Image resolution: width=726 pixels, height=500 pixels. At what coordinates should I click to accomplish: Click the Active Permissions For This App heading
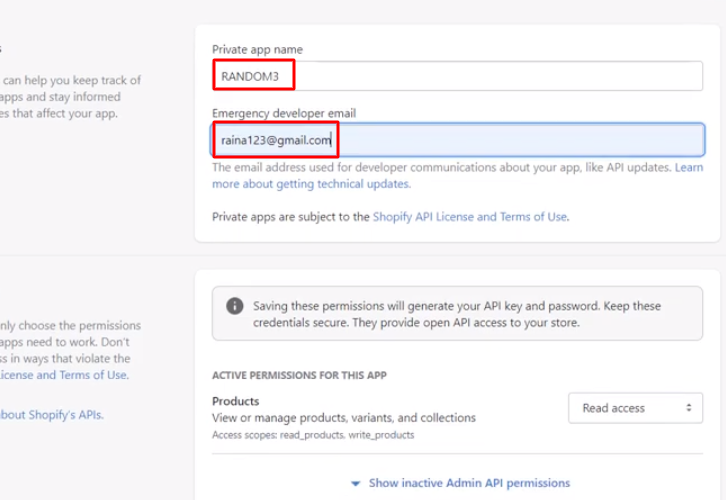pos(299,375)
